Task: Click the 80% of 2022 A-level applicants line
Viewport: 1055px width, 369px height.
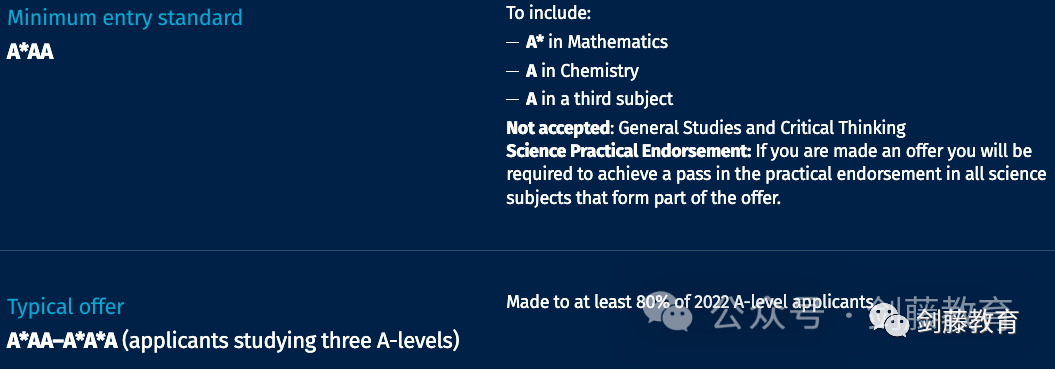Action: click(690, 302)
